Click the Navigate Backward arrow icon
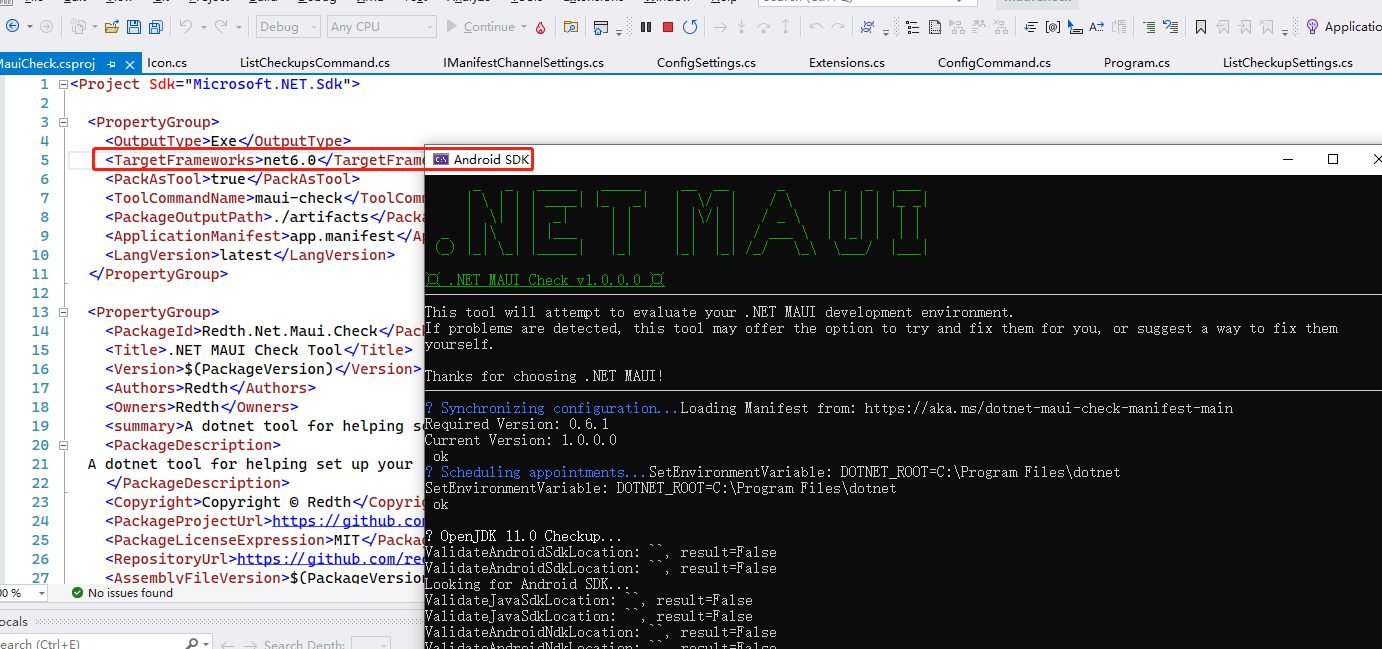 [x=12, y=27]
